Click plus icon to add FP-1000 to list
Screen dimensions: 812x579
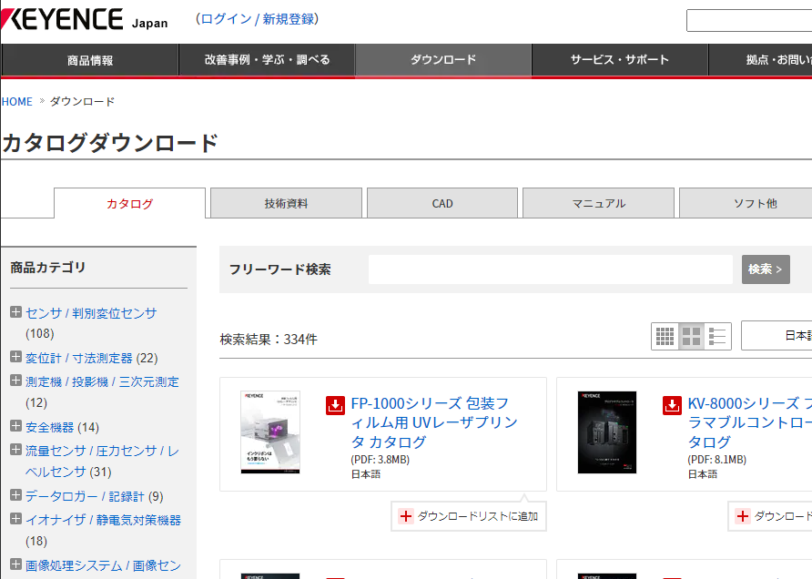click(x=405, y=516)
